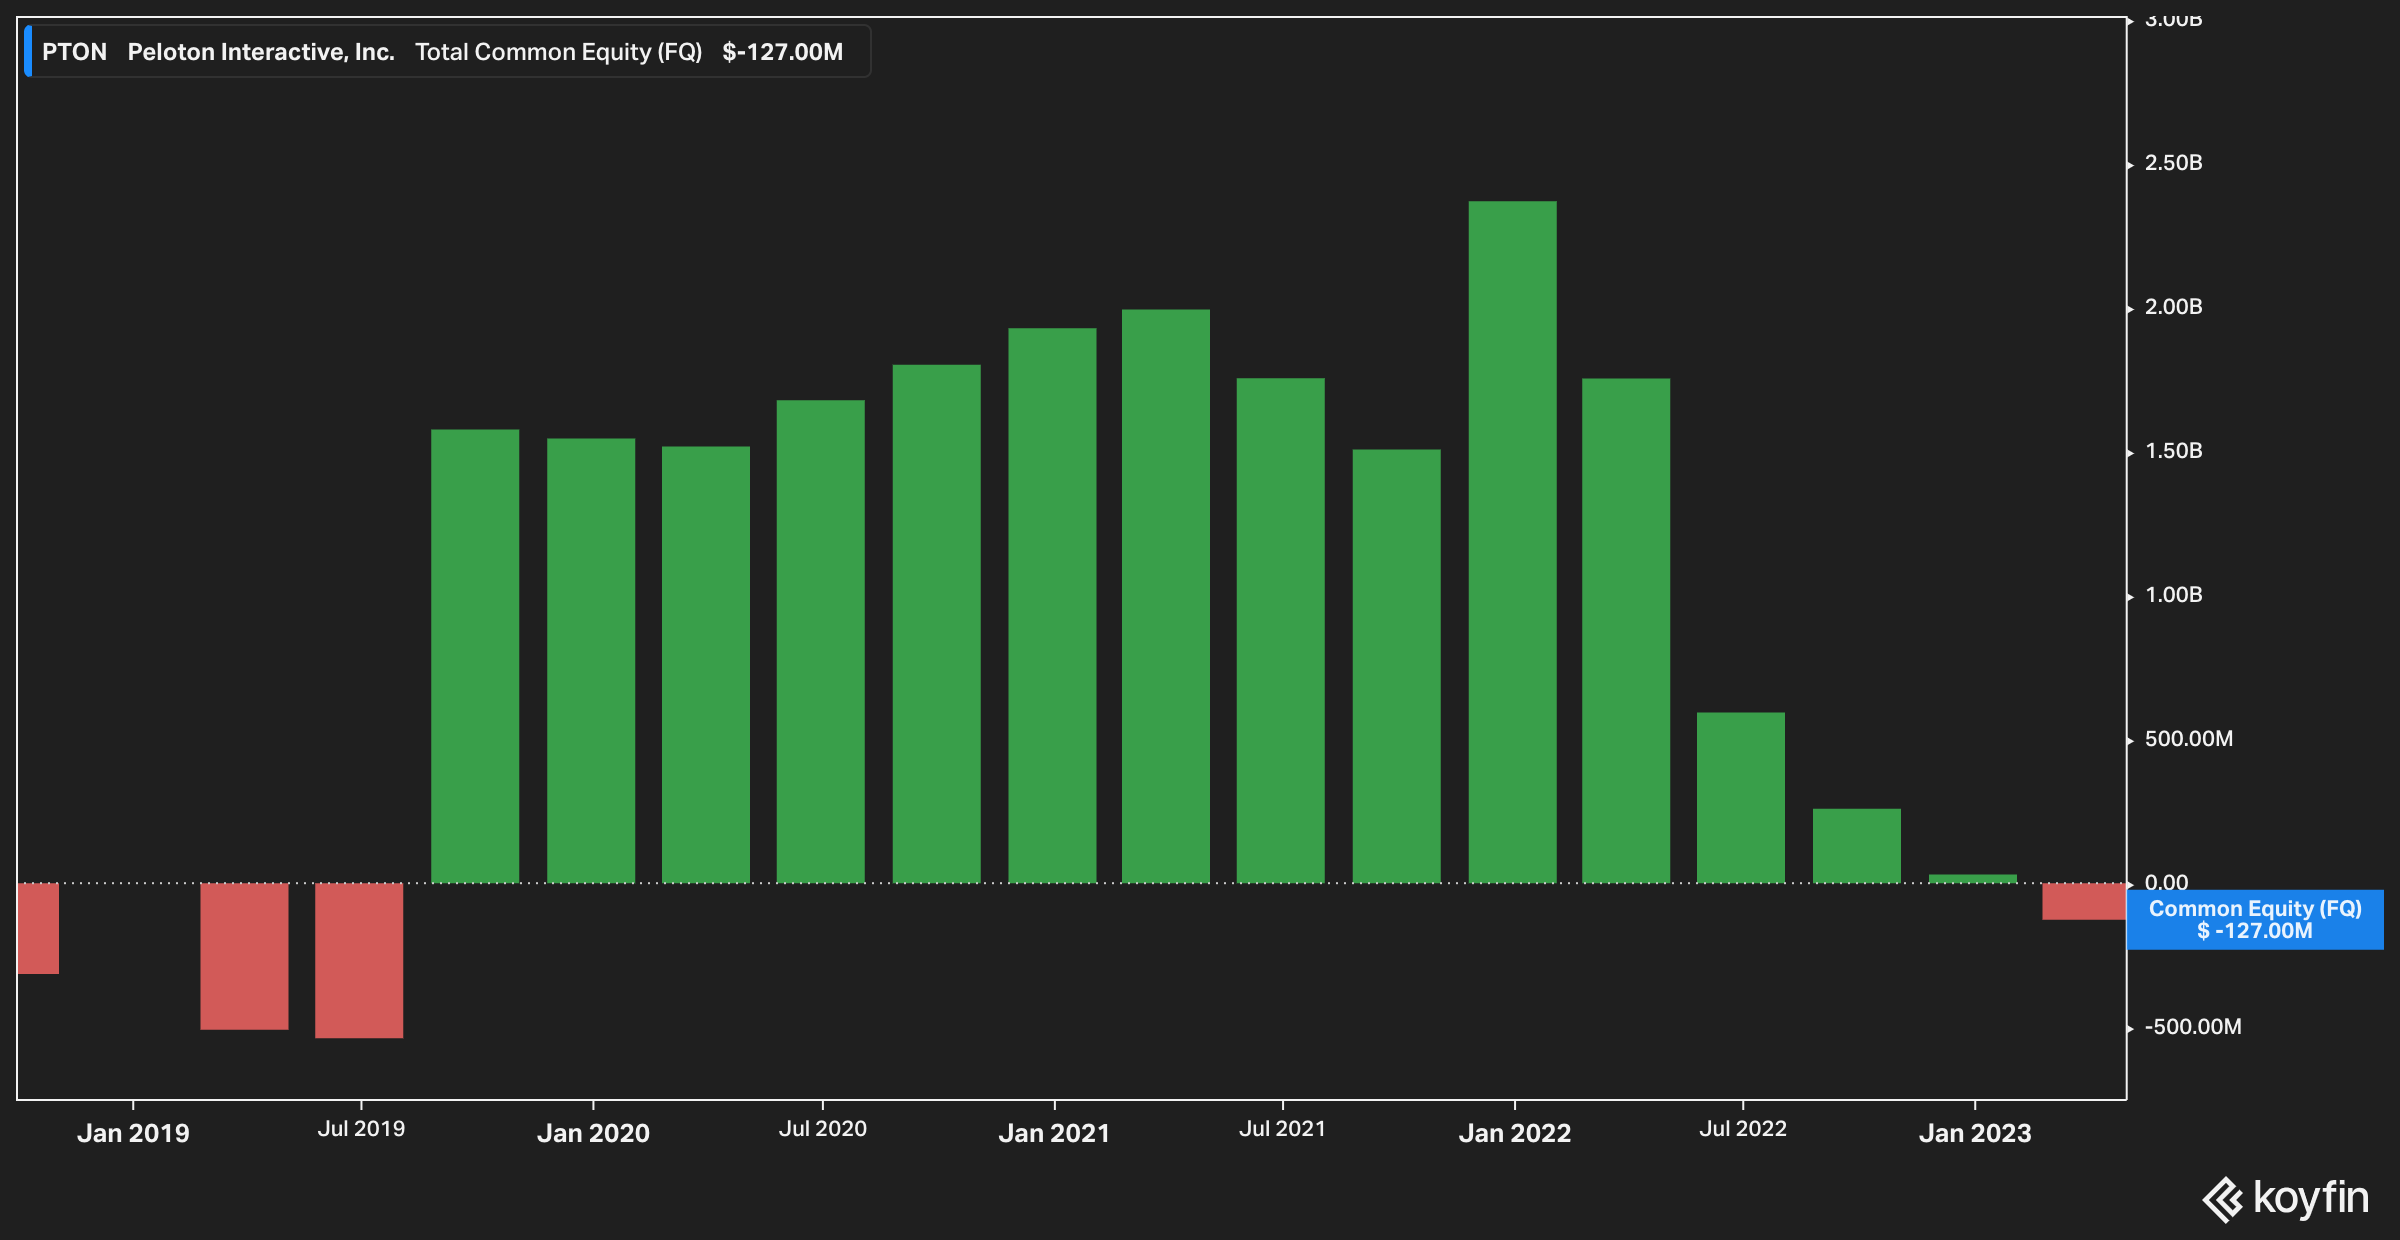Click the last red negative bar after Jan 2023
This screenshot has height=1240, width=2400.
2084,901
